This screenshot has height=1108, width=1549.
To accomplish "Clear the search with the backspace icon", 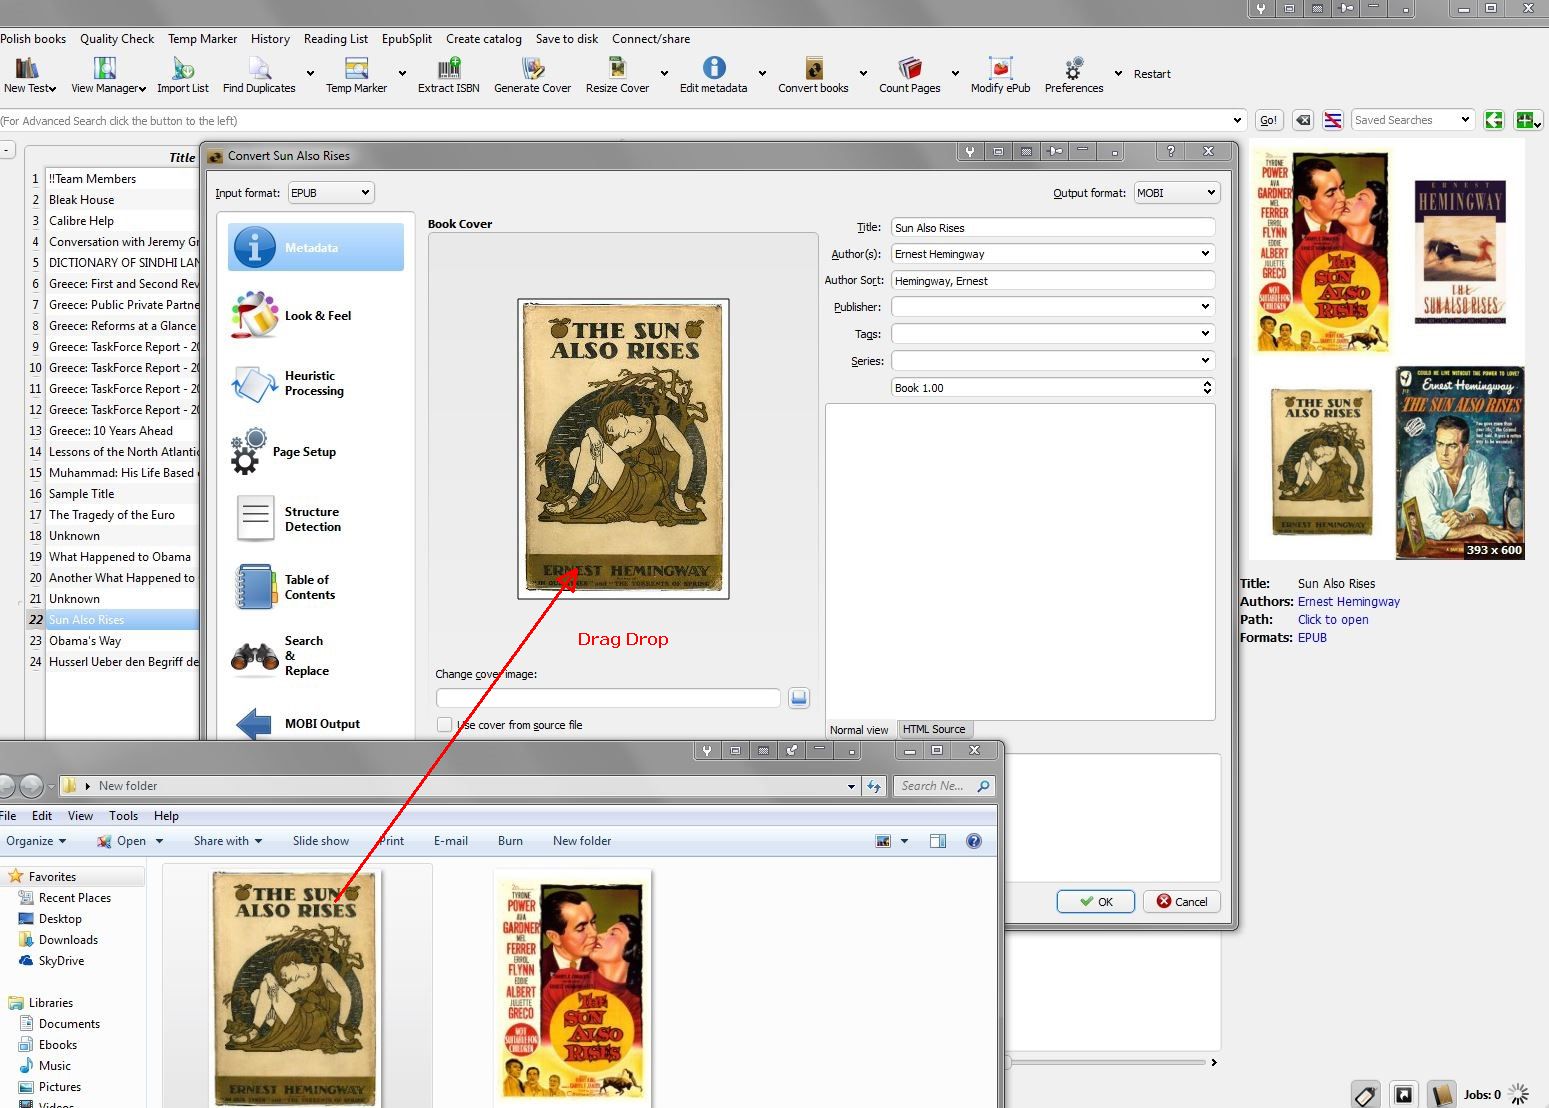I will 1303,120.
